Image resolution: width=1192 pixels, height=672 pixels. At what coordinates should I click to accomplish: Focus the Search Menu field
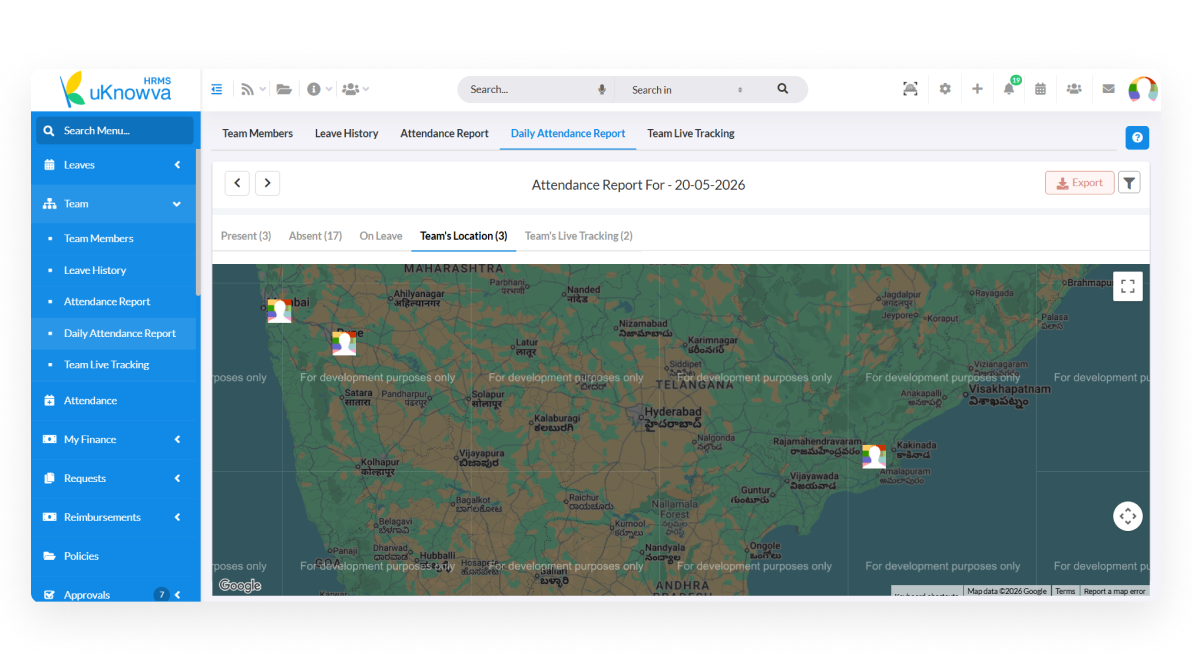(115, 131)
